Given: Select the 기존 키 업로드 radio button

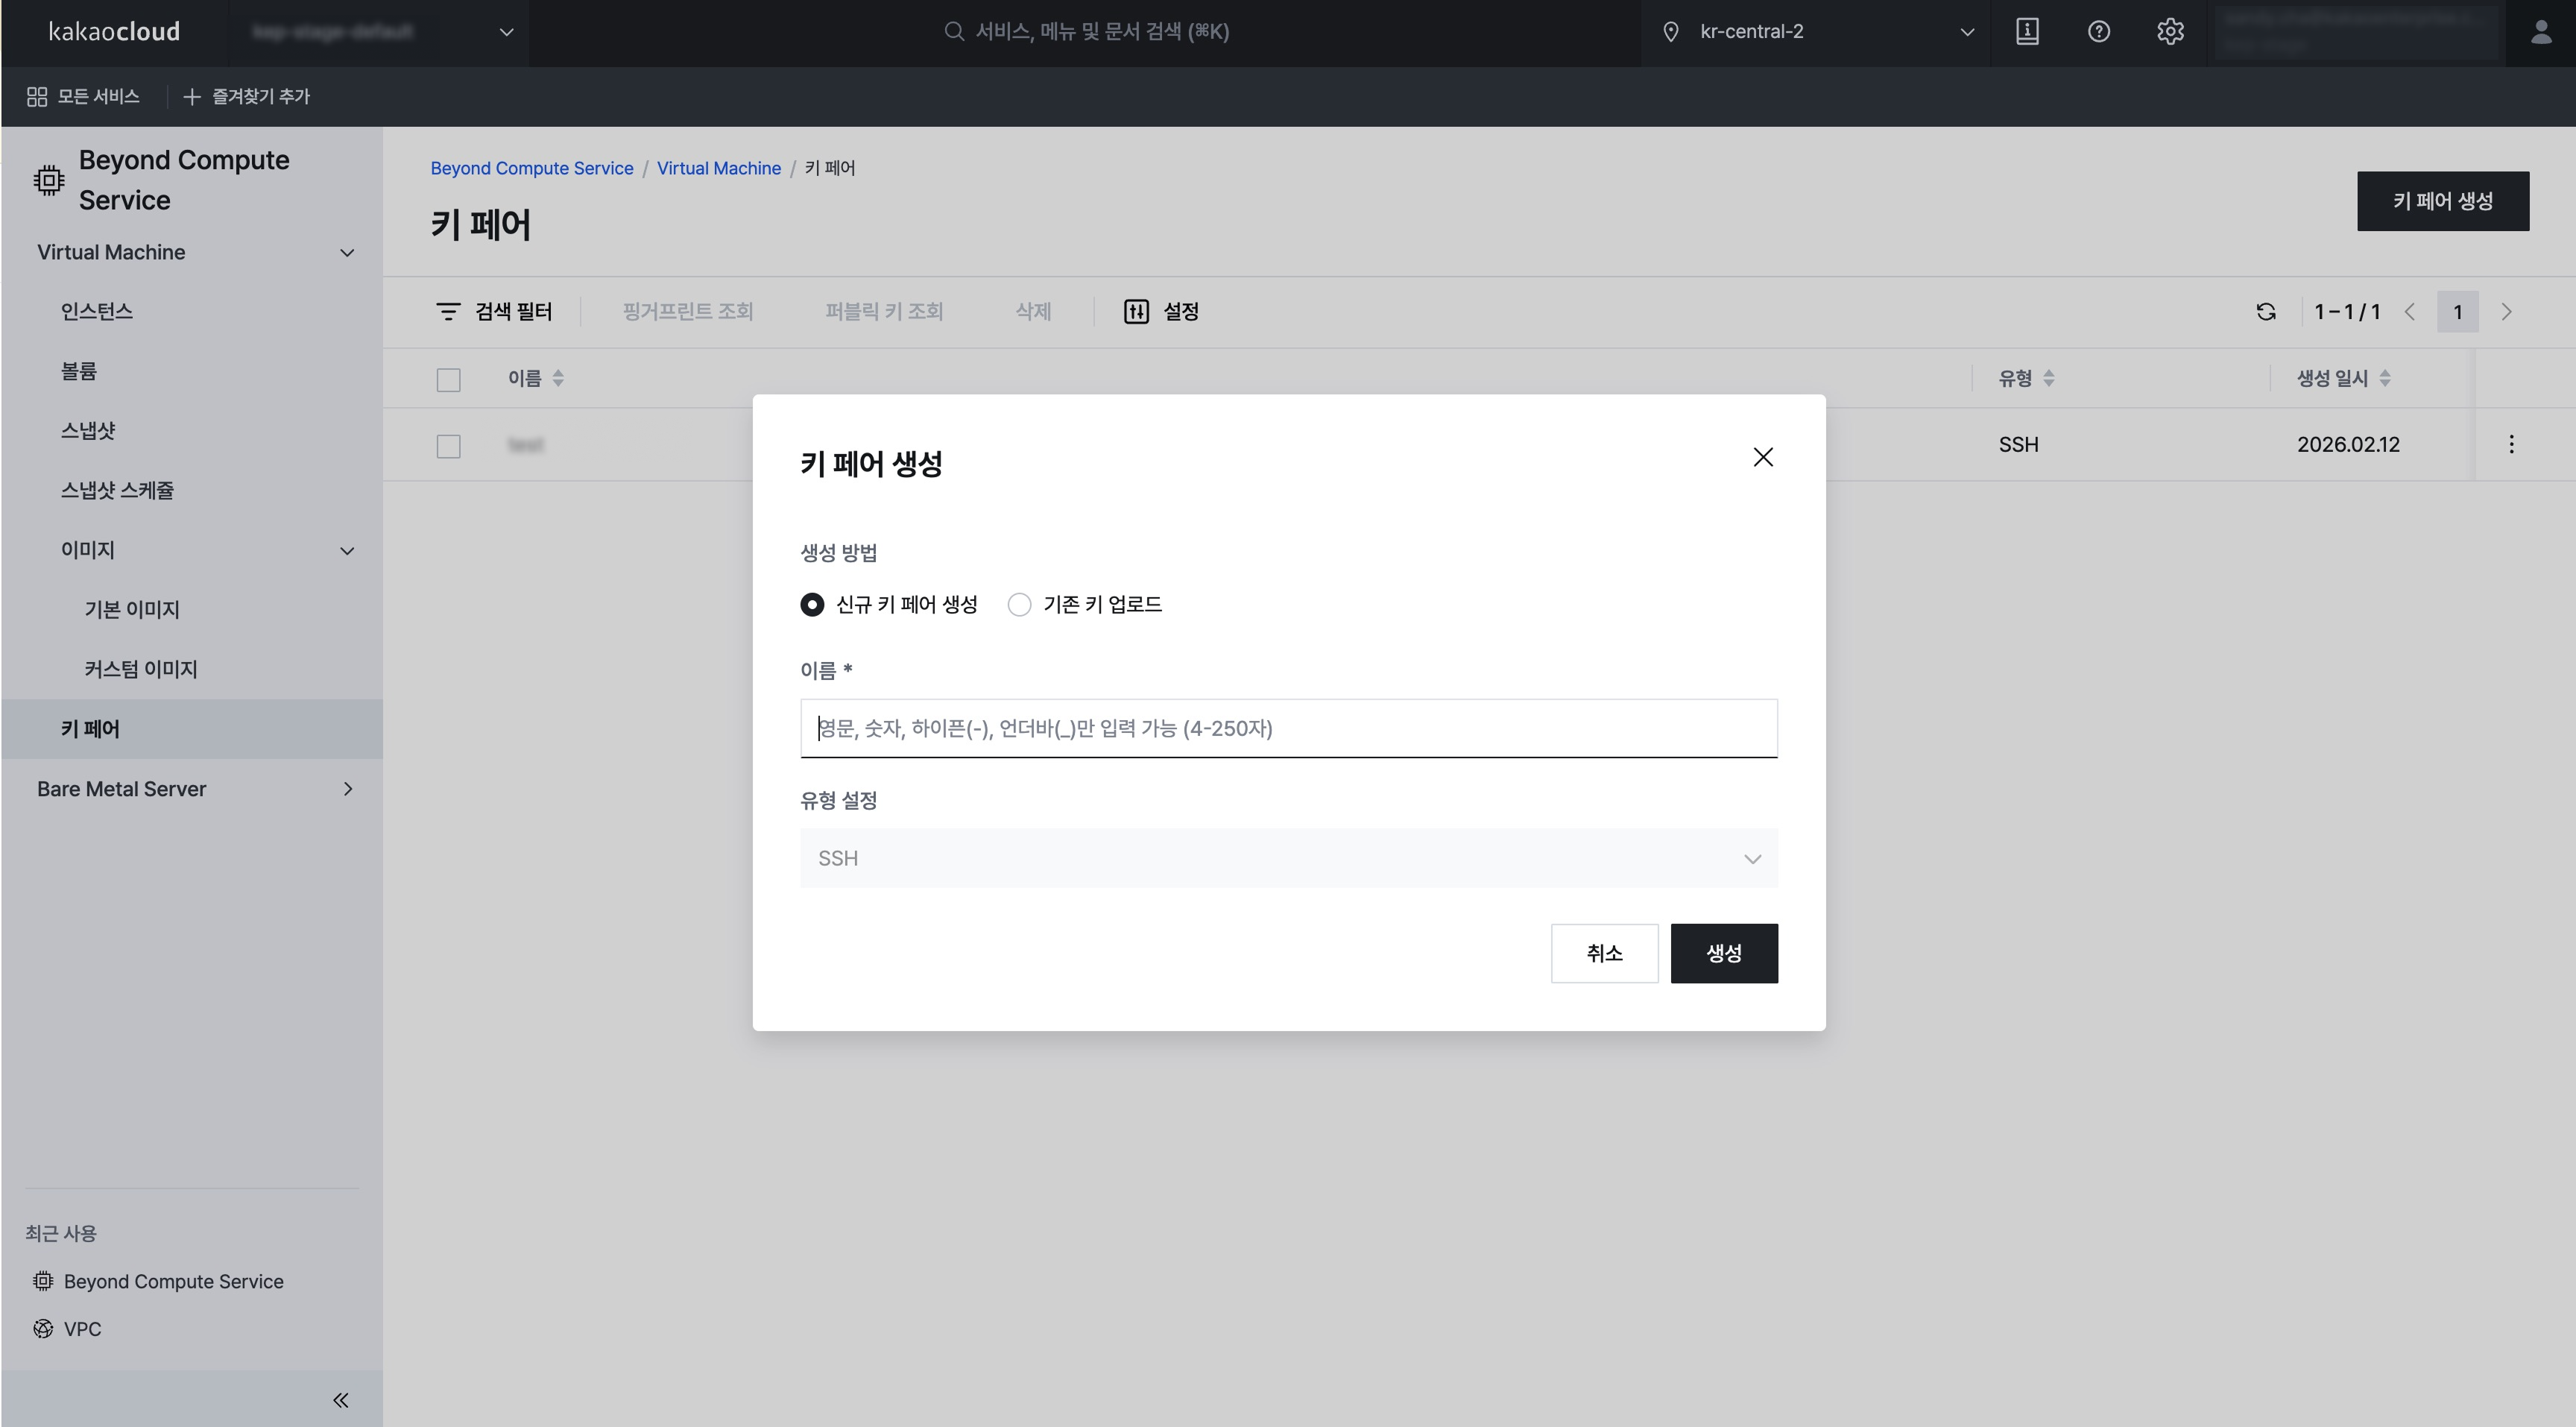Looking at the screenshot, I should point(1019,604).
